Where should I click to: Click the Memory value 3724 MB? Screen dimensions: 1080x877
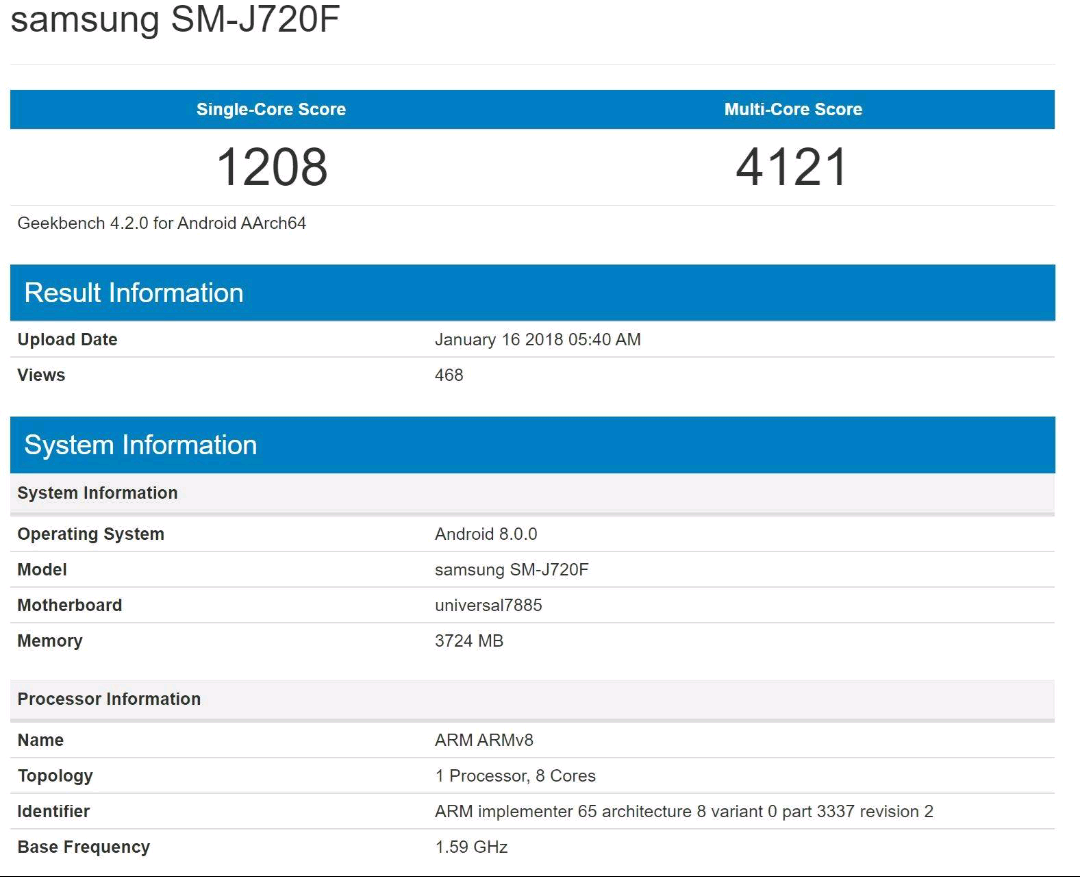[x=469, y=641]
